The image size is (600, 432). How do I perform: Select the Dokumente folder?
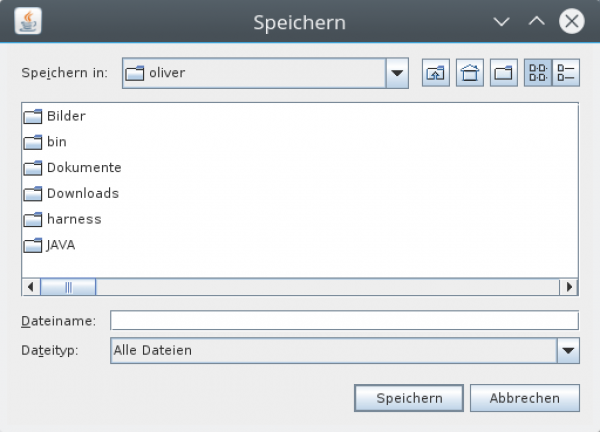[x=83, y=168]
